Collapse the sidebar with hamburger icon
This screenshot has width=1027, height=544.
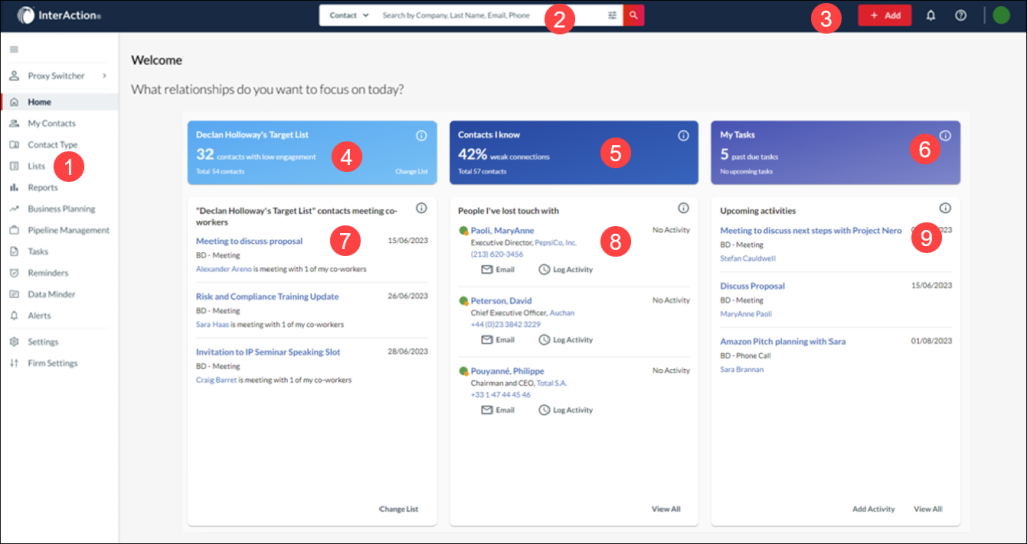tap(14, 49)
